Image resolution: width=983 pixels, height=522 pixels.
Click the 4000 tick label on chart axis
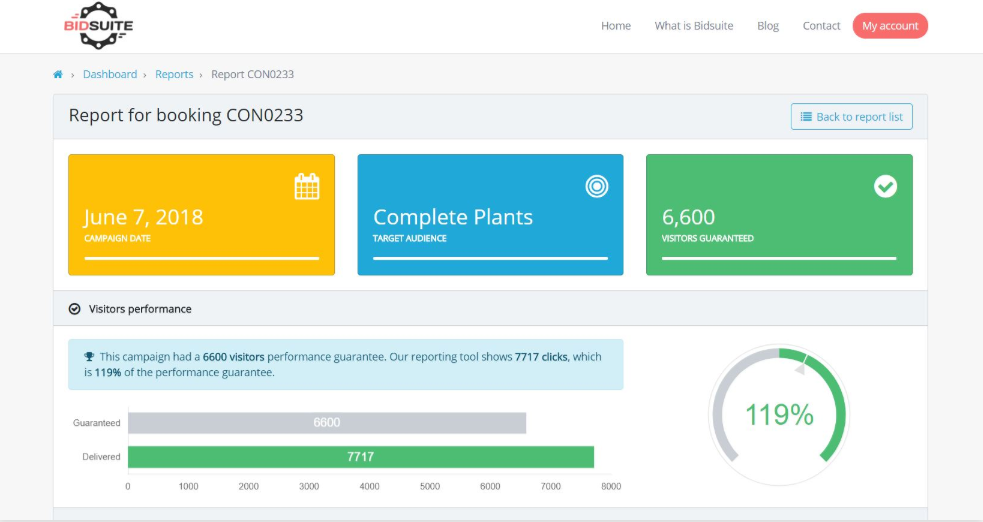pos(369,486)
